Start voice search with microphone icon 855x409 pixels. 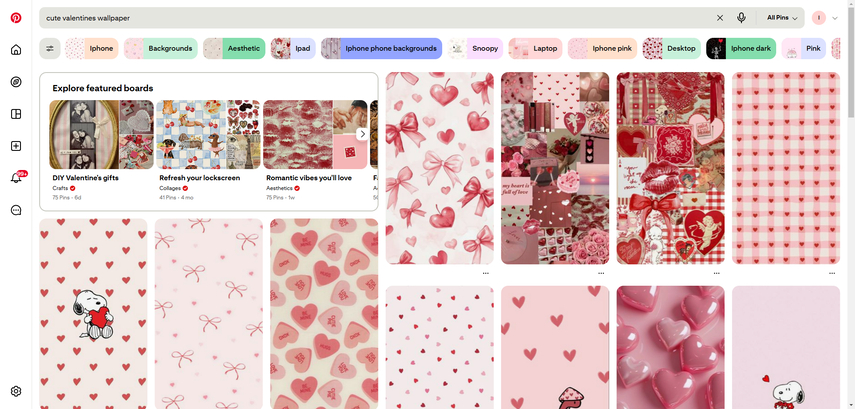[x=741, y=18]
